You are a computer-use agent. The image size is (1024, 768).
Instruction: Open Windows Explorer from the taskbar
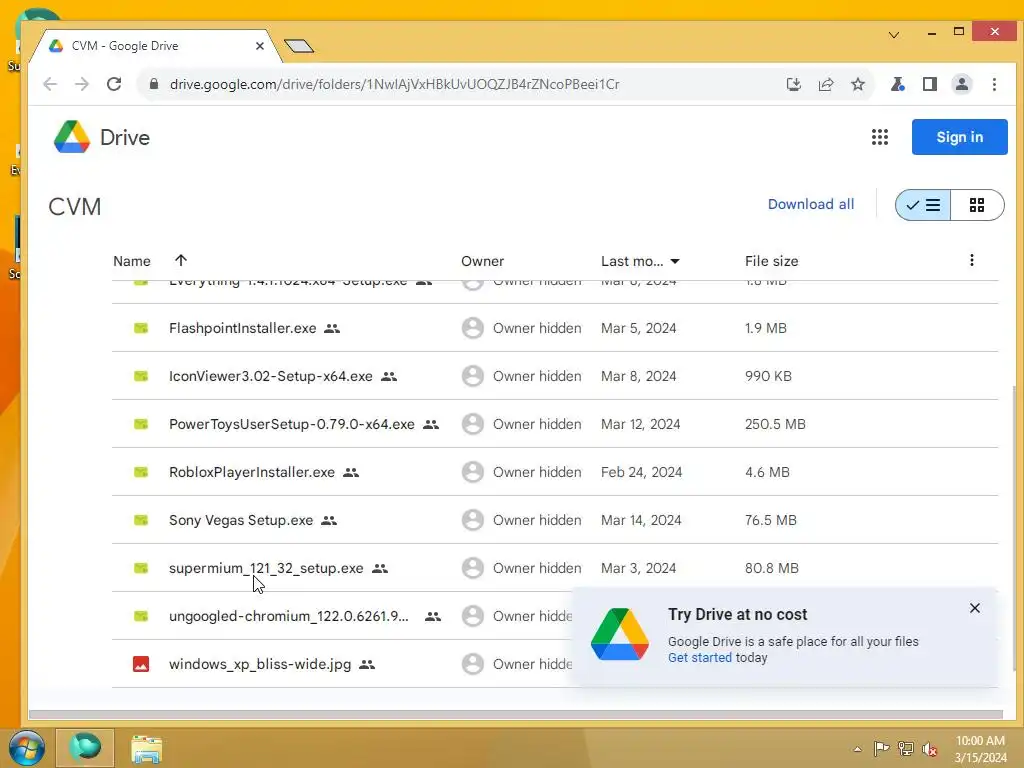tap(146, 748)
